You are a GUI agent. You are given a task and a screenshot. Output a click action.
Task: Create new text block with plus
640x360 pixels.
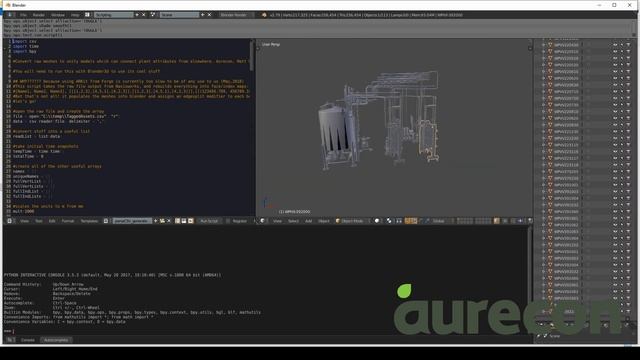[156, 221]
